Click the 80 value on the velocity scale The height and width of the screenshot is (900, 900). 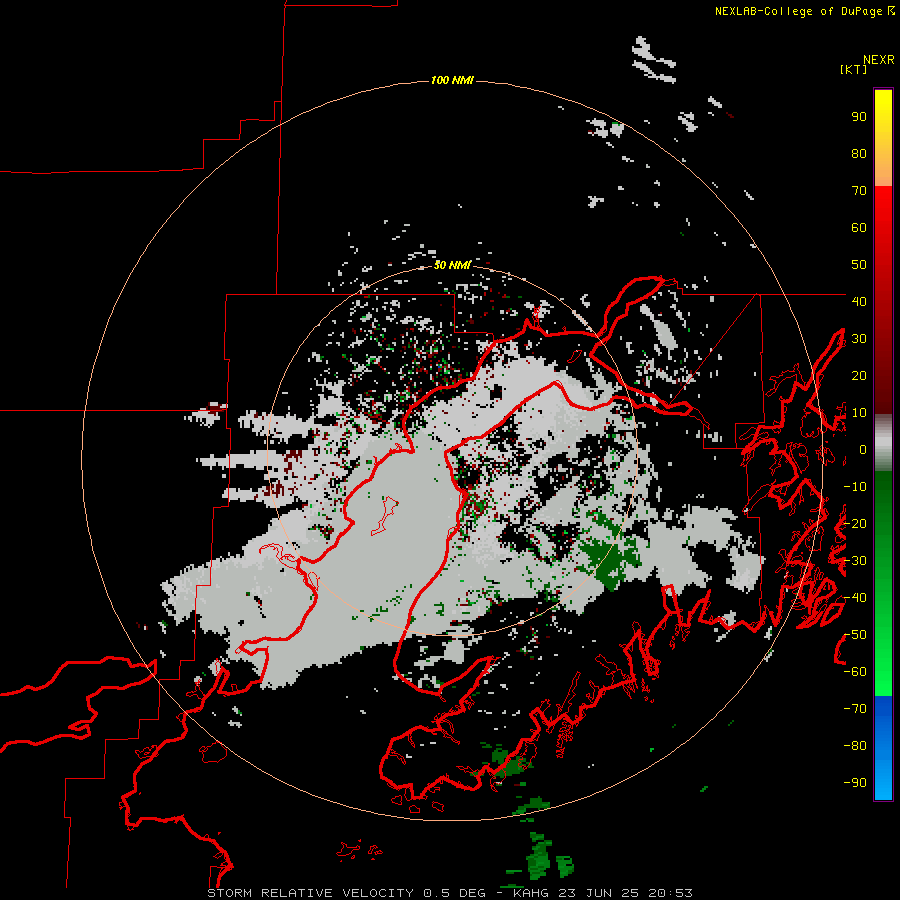(859, 154)
